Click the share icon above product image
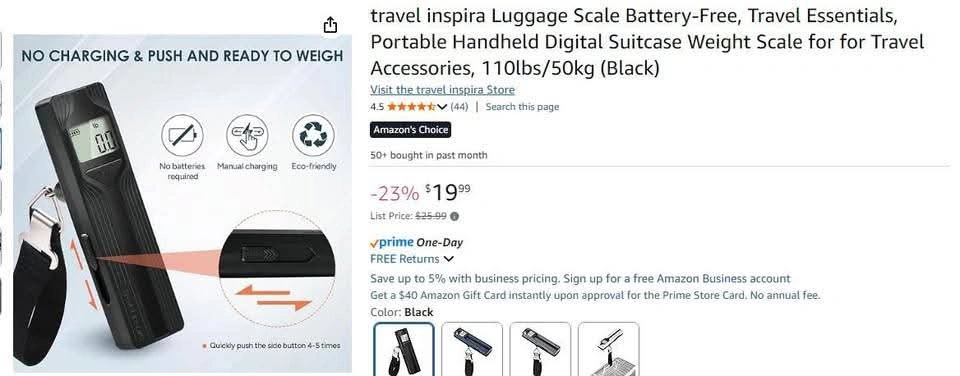The height and width of the screenshot is (376, 960). 329,24
